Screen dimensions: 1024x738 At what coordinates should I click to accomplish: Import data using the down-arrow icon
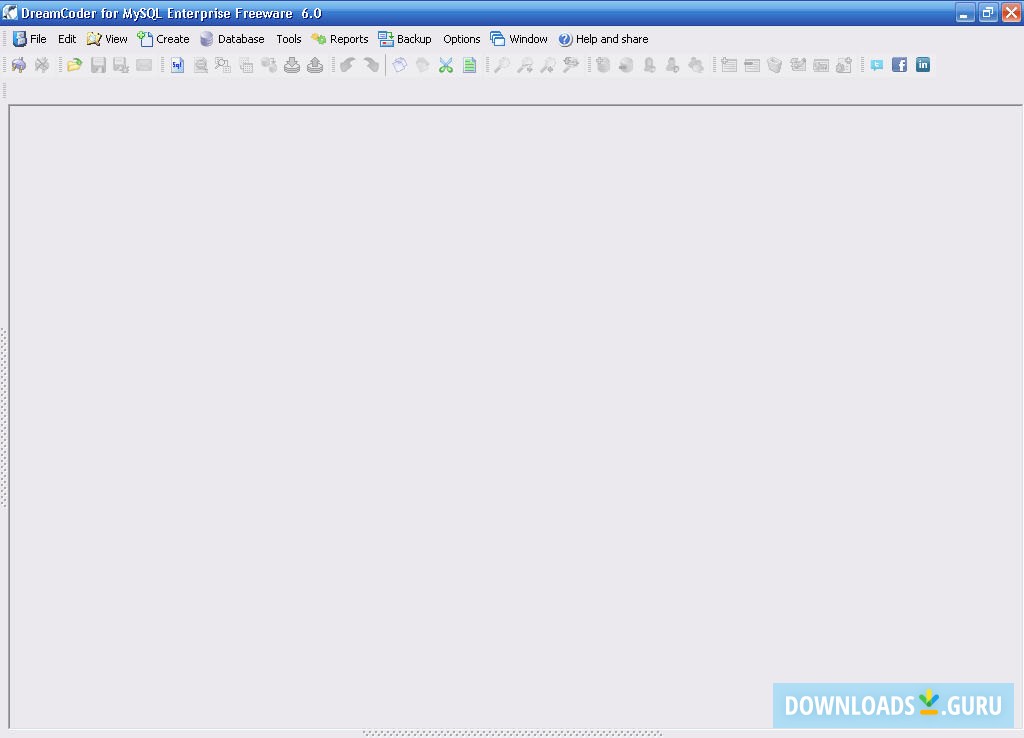[289, 64]
